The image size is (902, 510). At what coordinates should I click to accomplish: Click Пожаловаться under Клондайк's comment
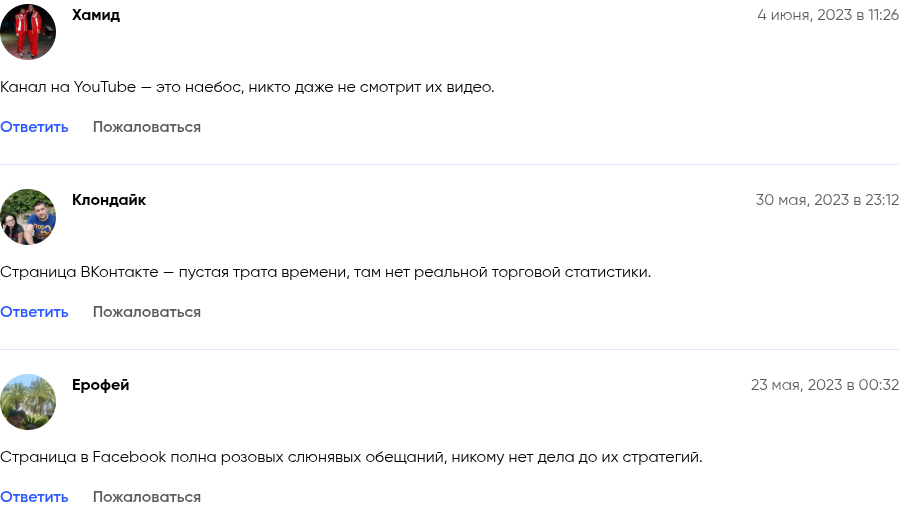click(x=147, y=312)
